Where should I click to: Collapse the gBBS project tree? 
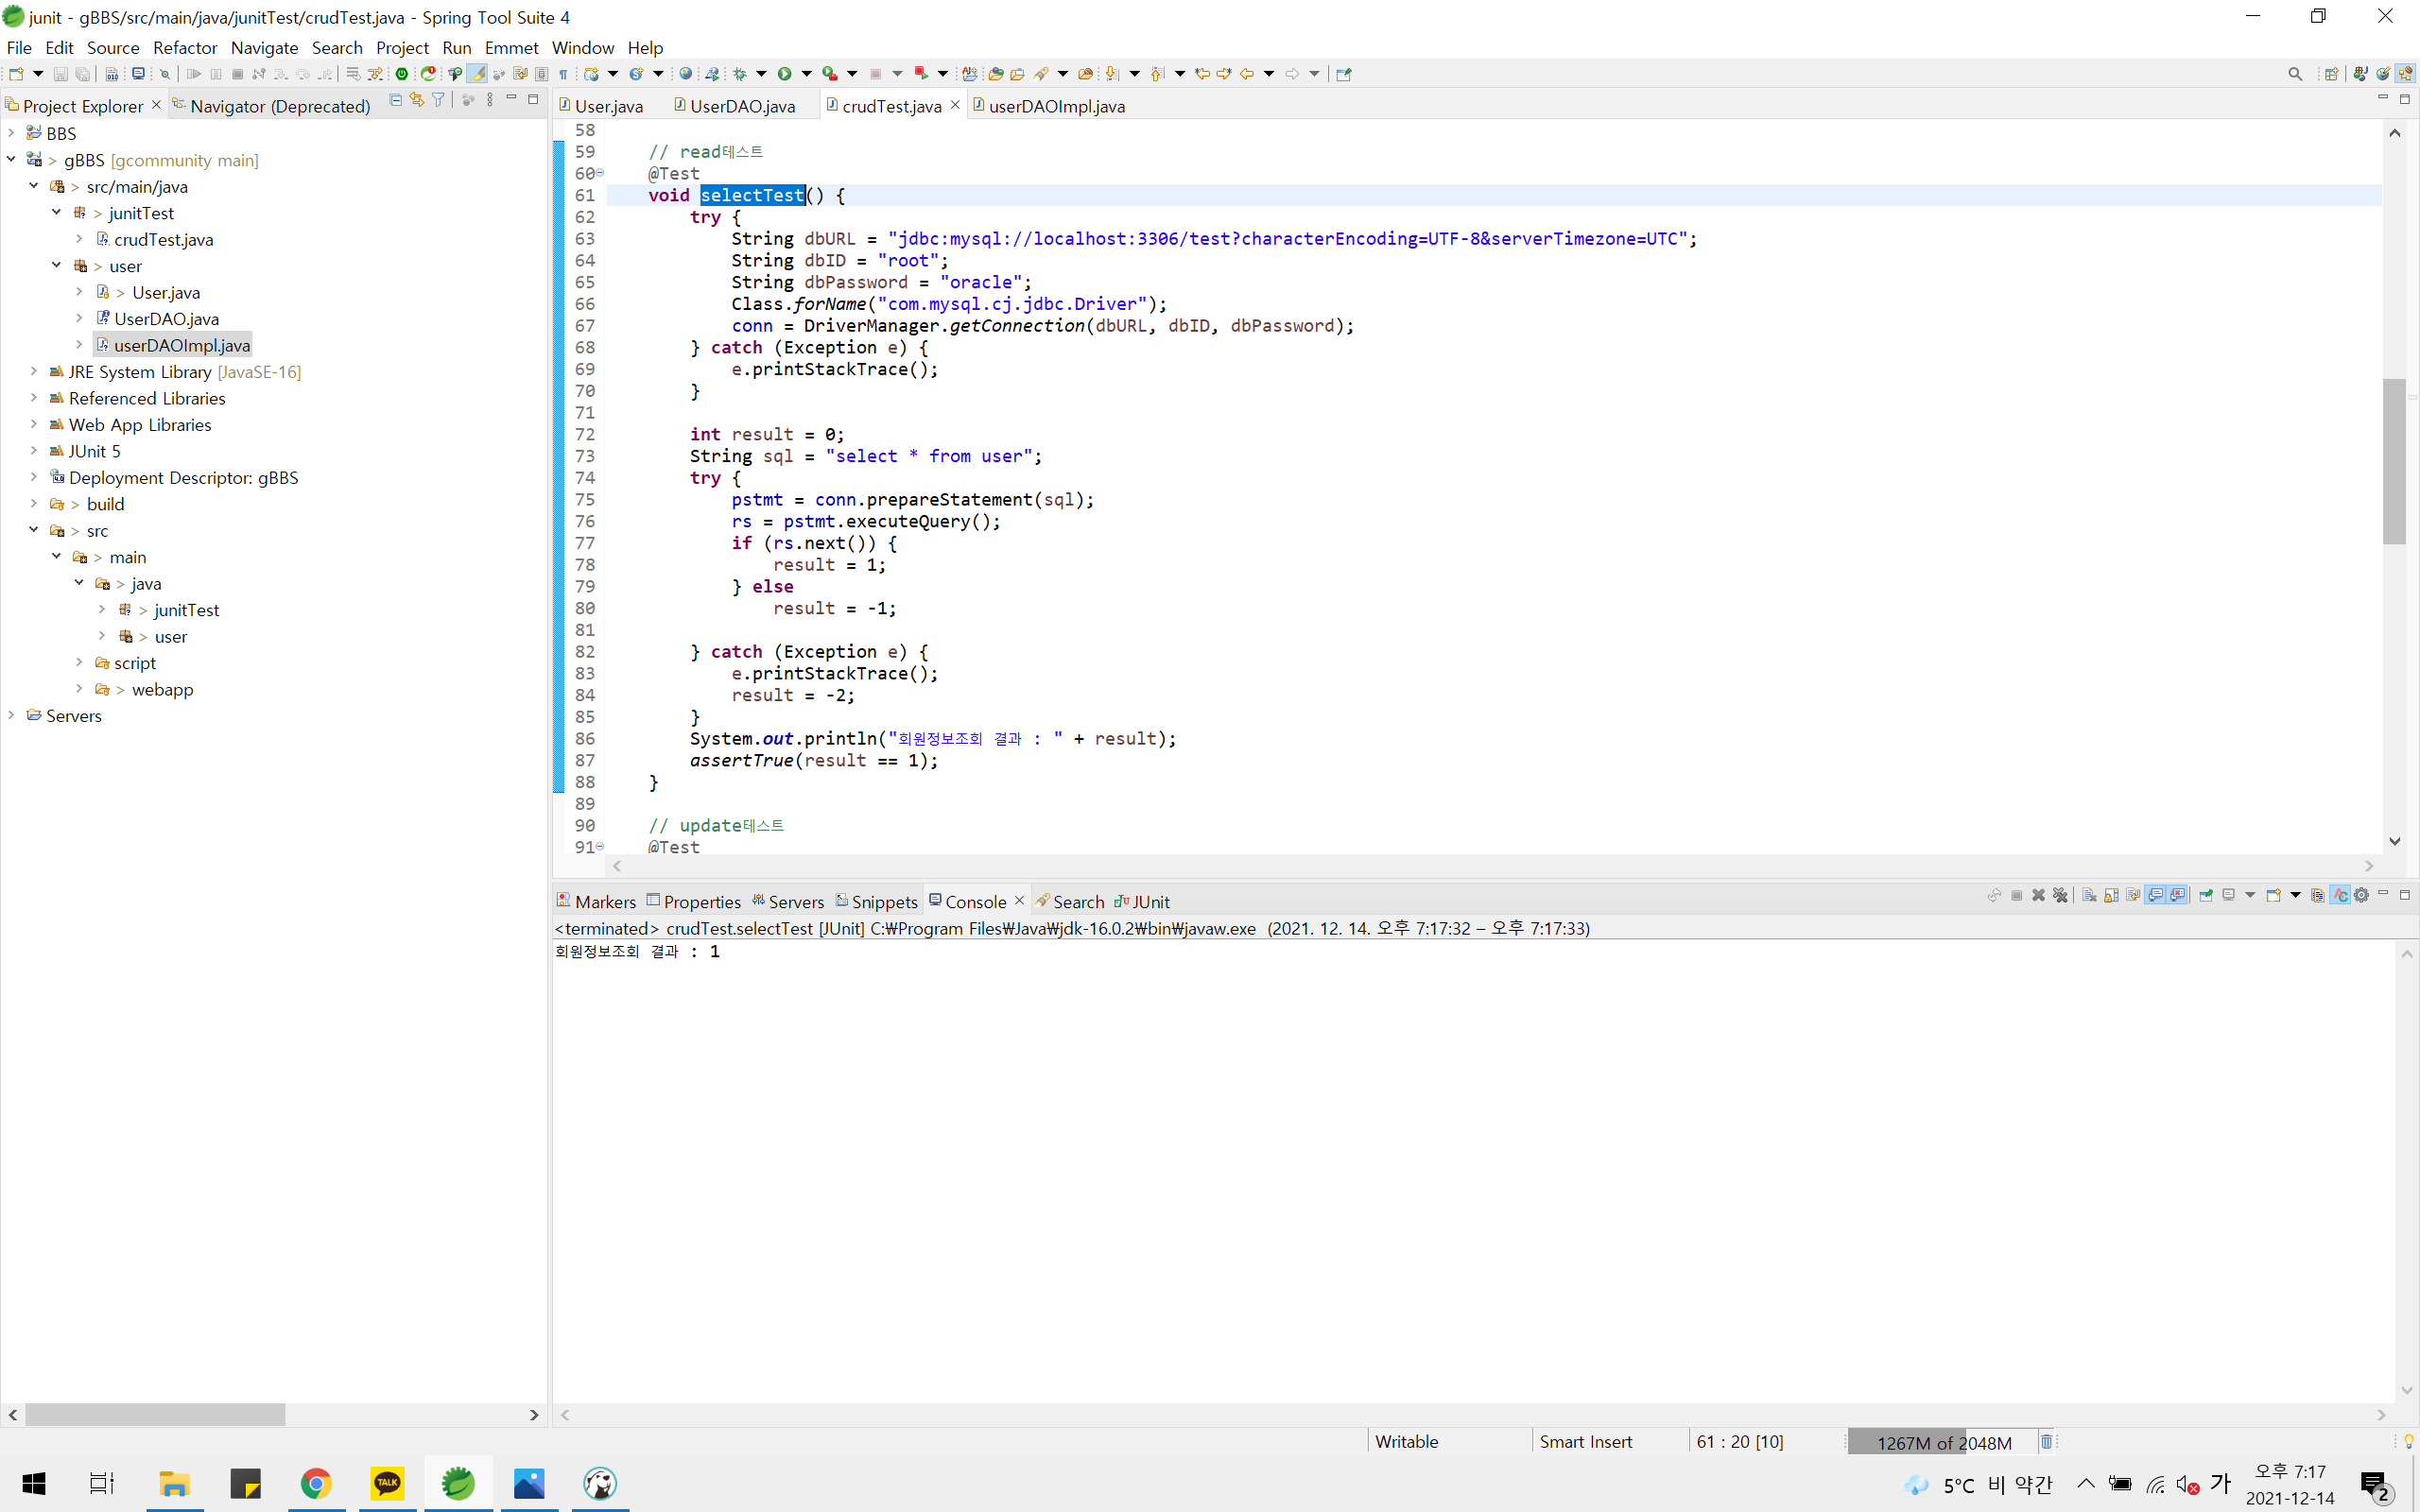tap(11, 159)
